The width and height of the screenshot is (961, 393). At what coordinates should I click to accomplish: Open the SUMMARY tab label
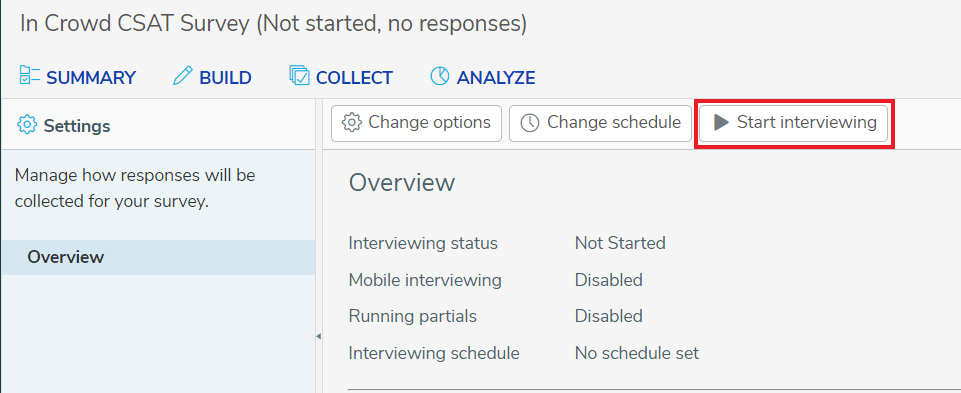91,78
